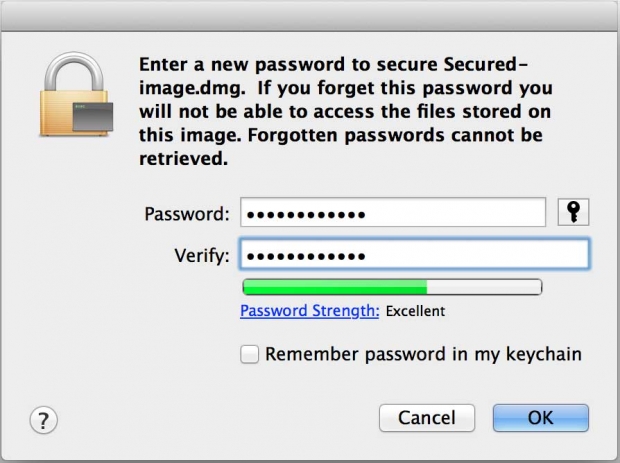Click the 'Verify:' field label

point(202,255)
